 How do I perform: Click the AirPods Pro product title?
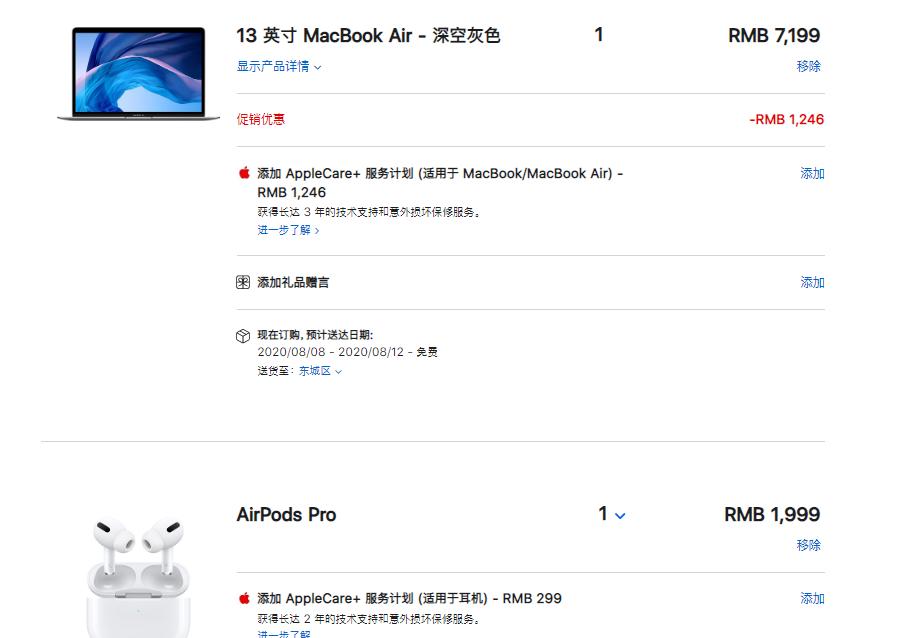pyautogui.click(x=286, y=514)
